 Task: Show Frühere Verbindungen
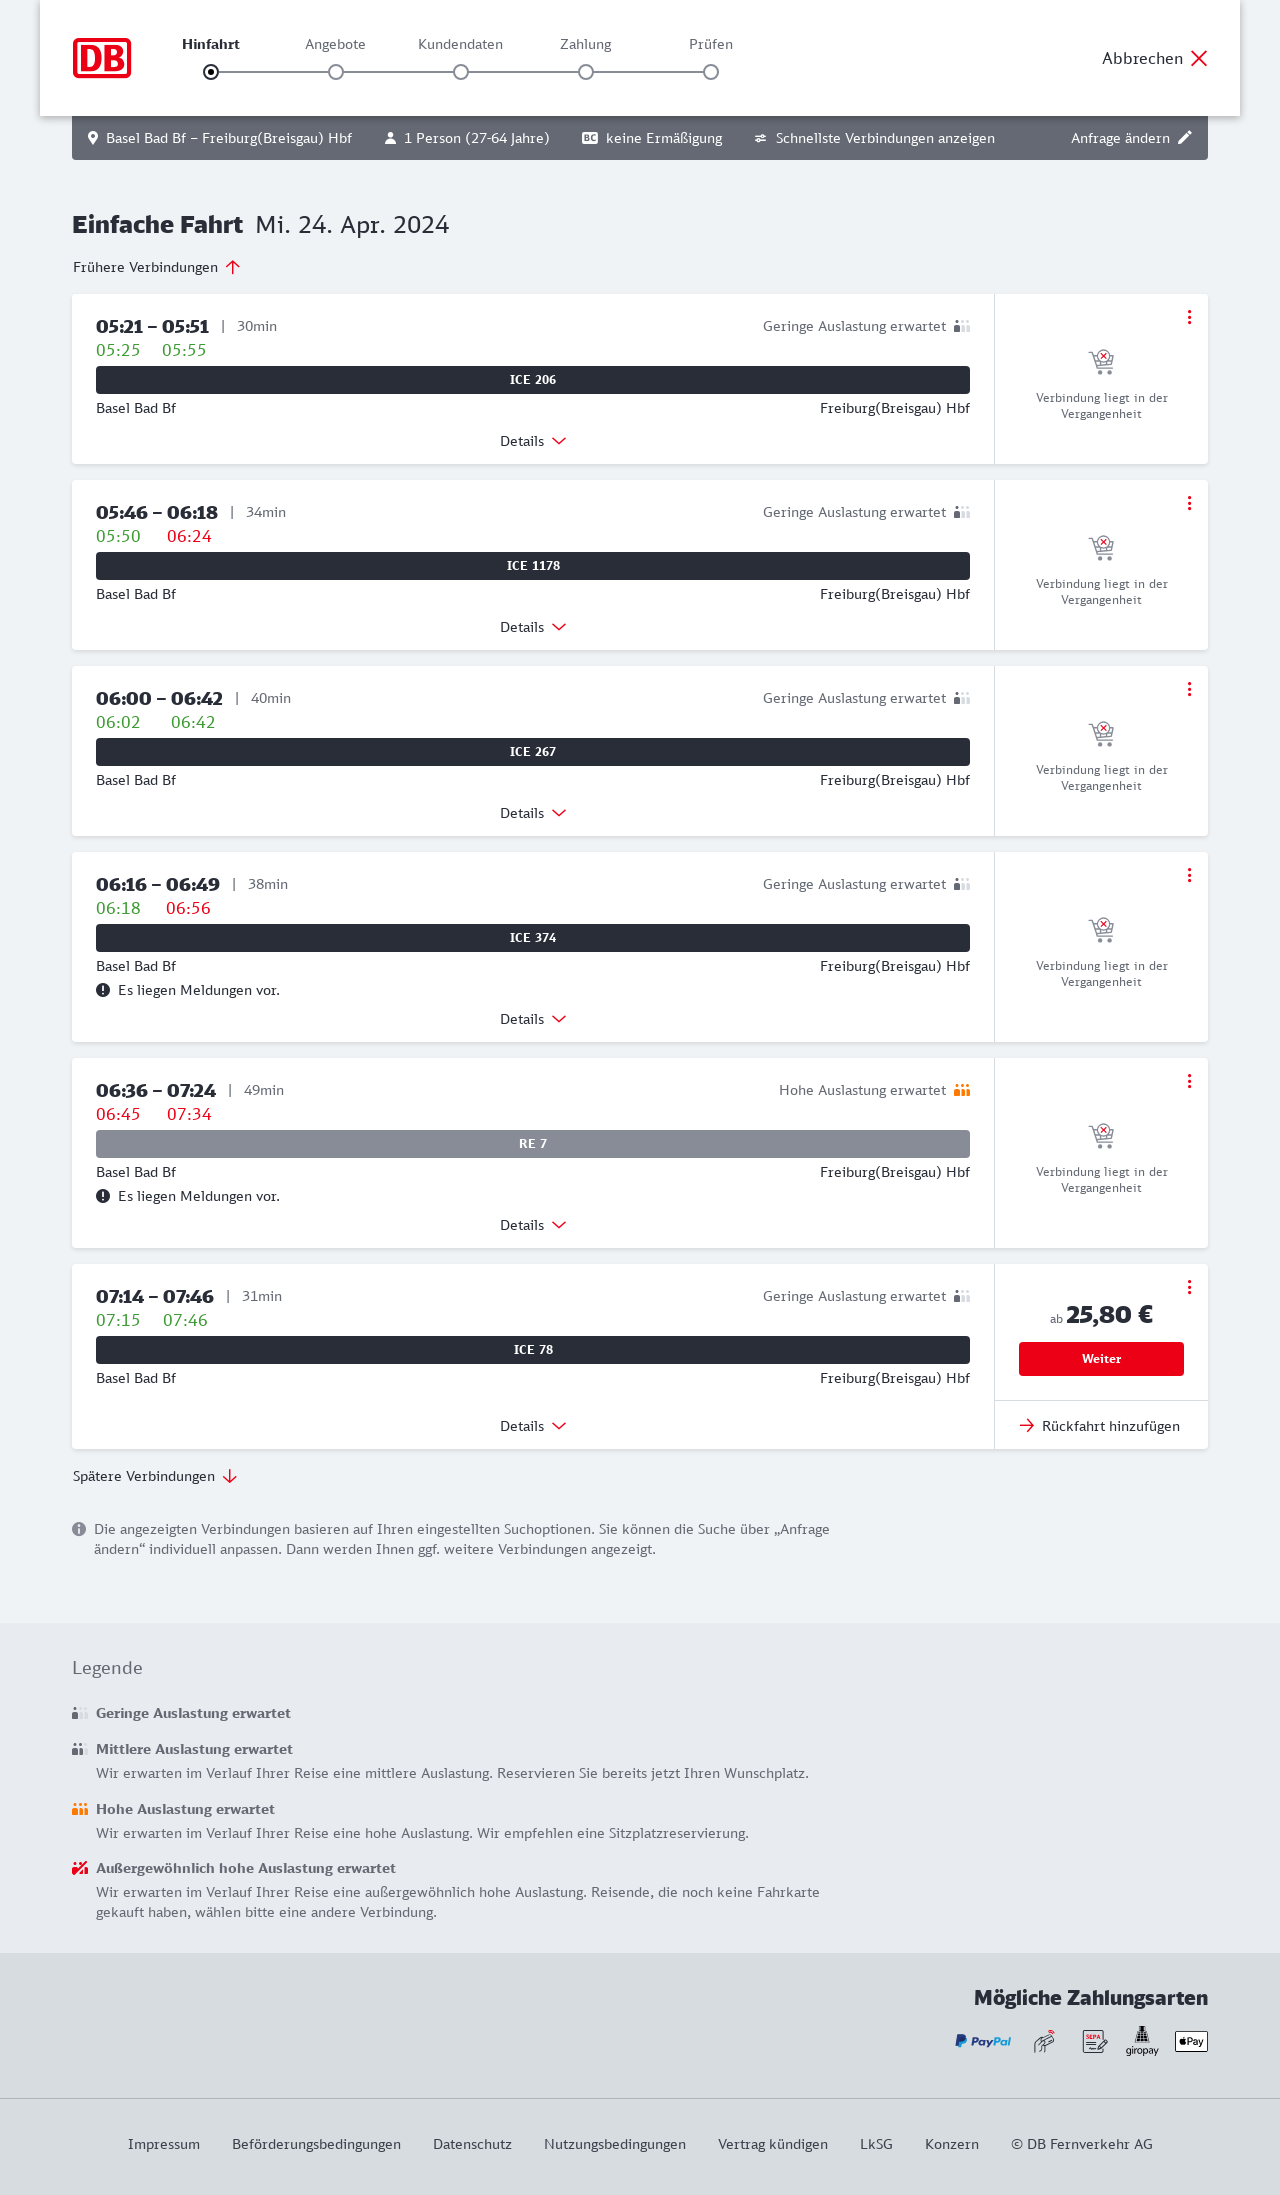coord(156,267)
